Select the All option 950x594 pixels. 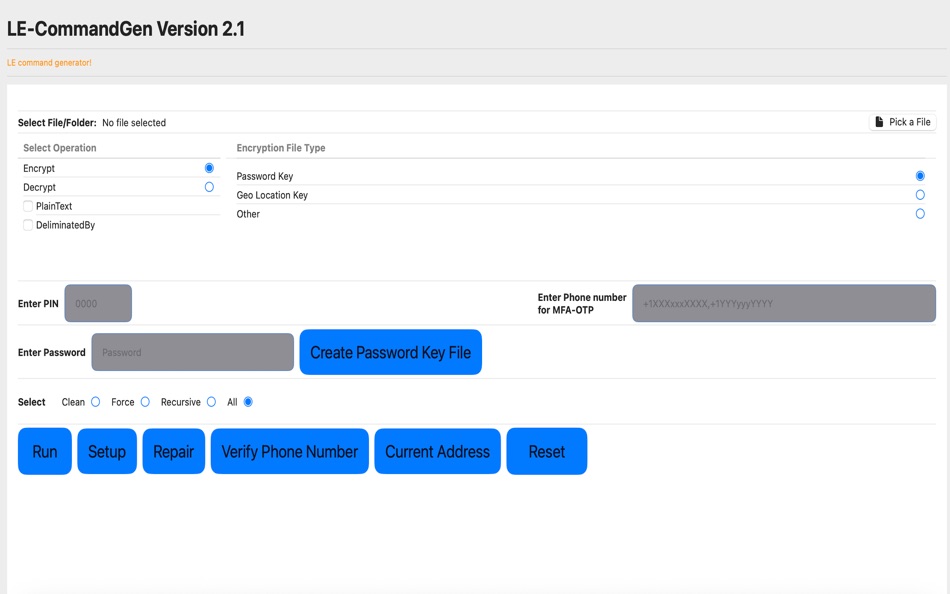click(246, 401)
